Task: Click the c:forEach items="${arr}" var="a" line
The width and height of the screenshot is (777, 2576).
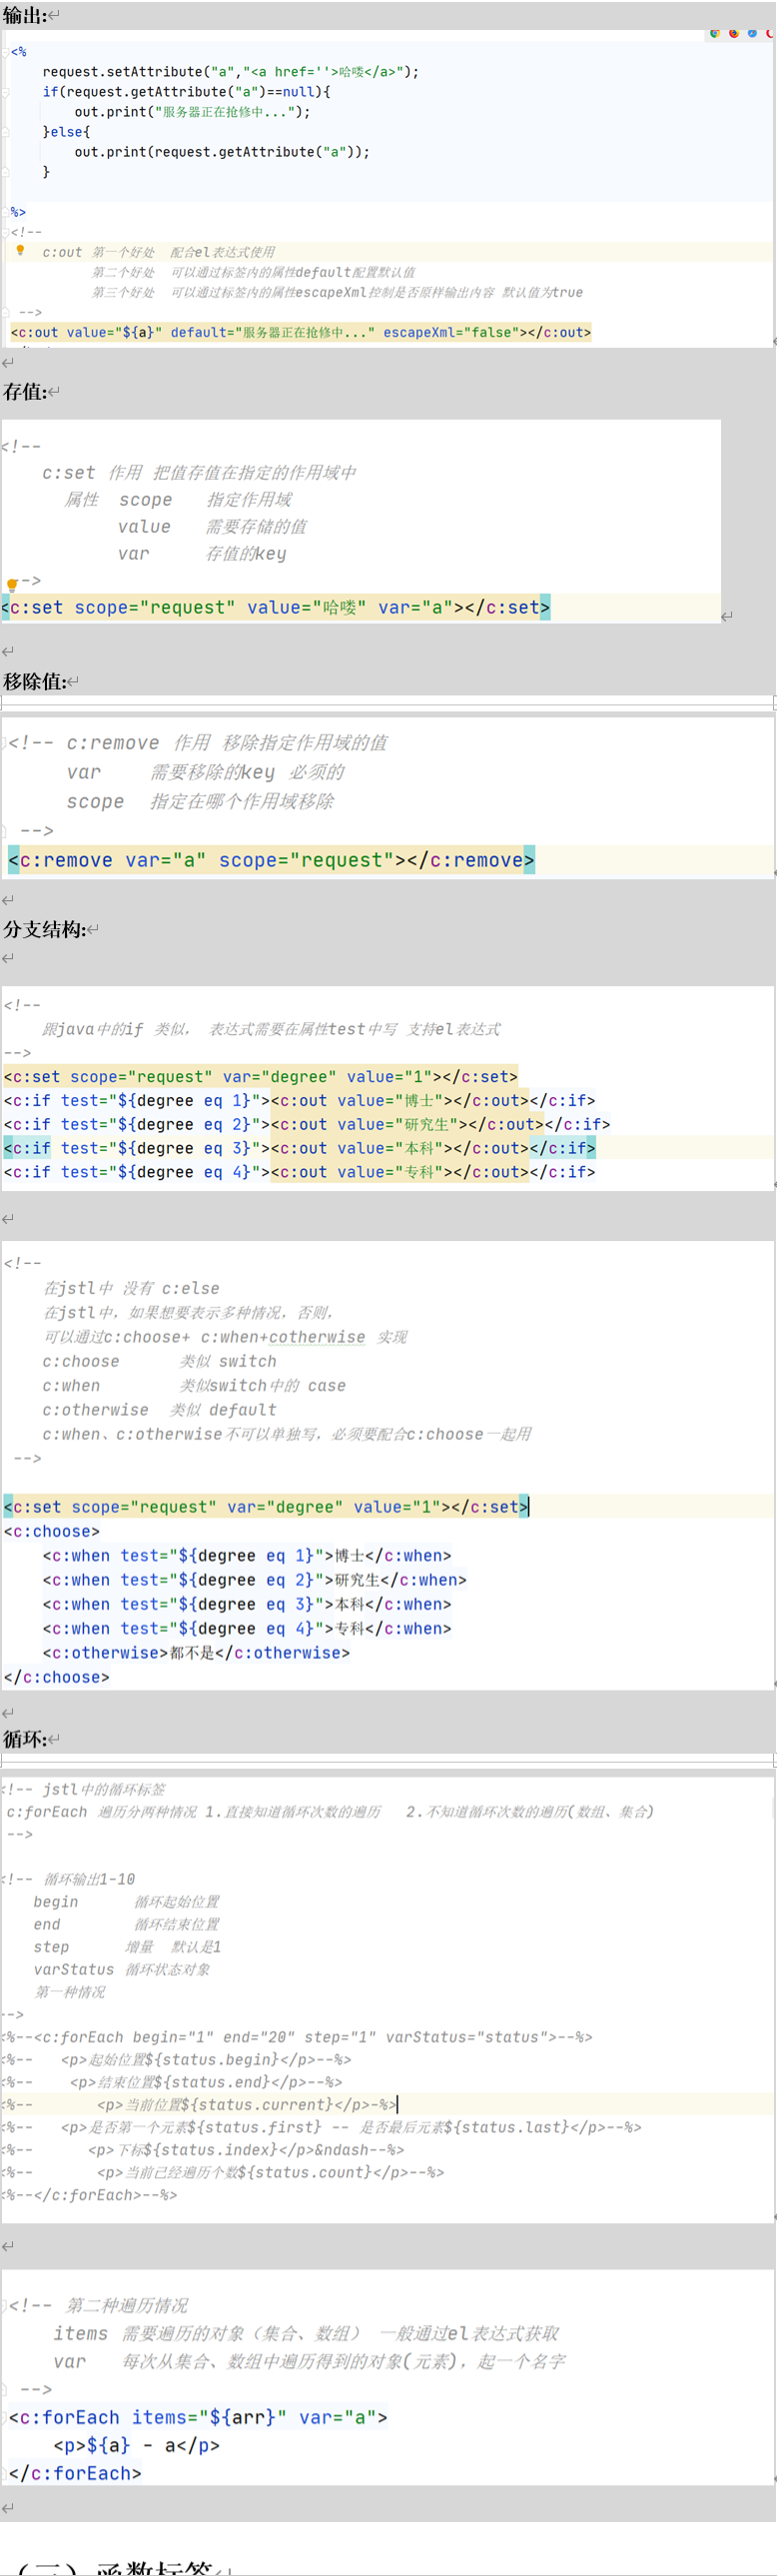Action: [x=198, y=2417]
